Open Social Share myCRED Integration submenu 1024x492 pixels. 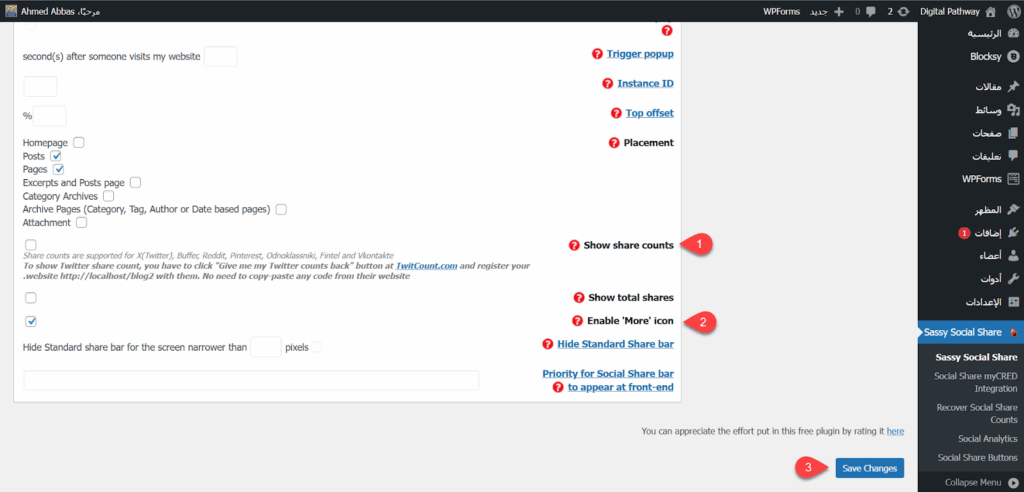[x=976, y=382]
